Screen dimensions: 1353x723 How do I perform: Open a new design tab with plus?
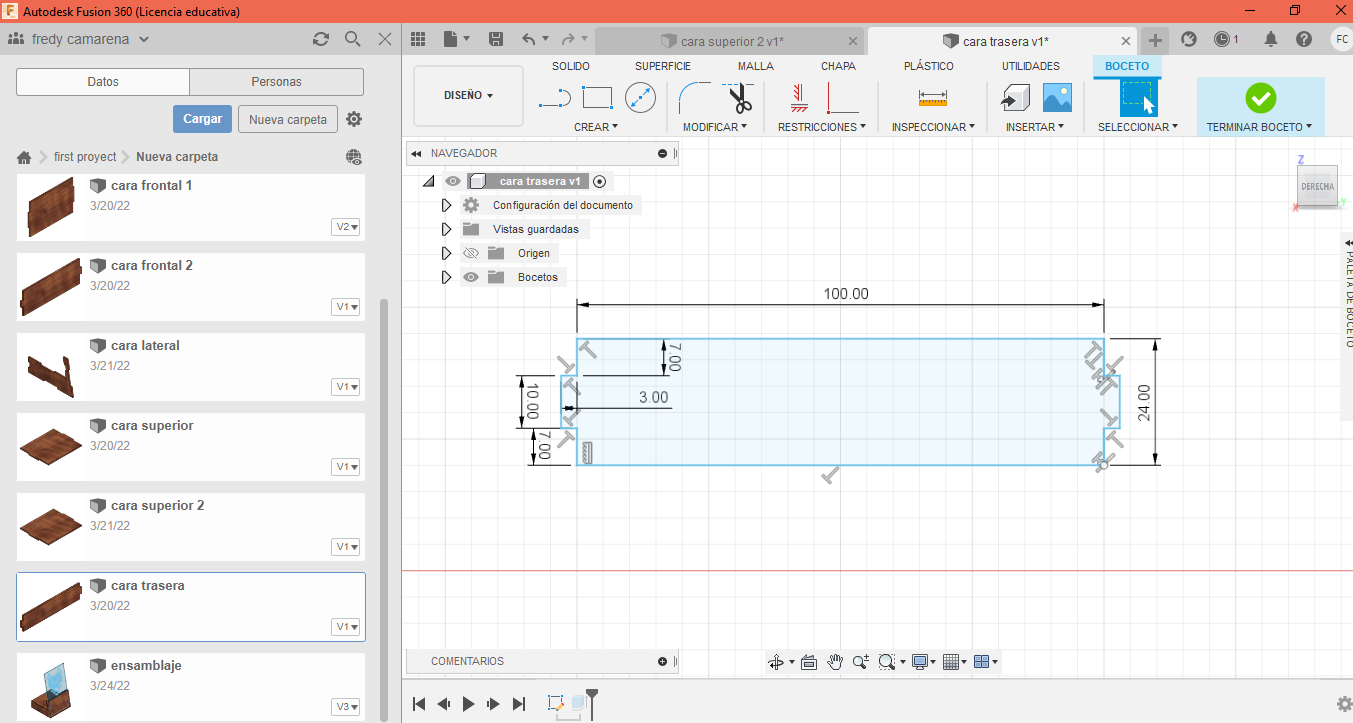[x=1155, y=40]
